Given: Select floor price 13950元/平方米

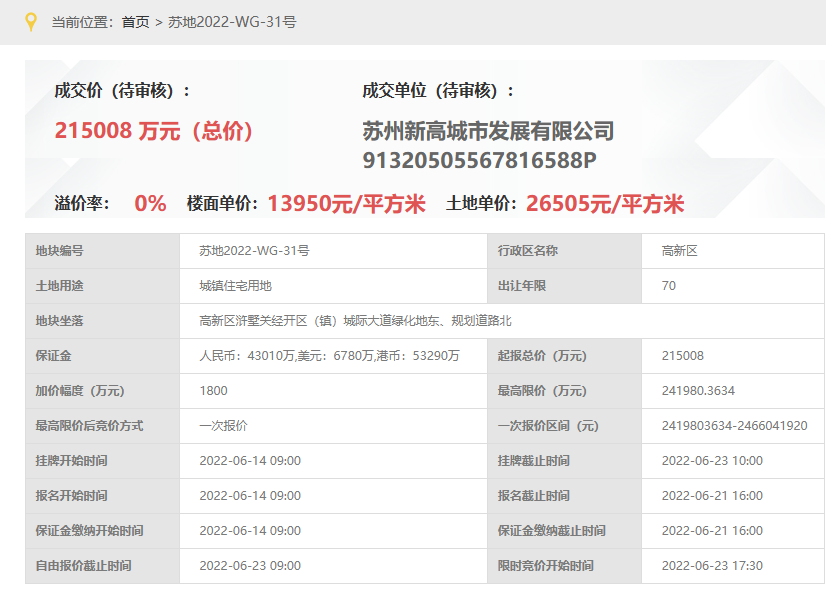Looking at the screenshot, I should coord(346,203).
